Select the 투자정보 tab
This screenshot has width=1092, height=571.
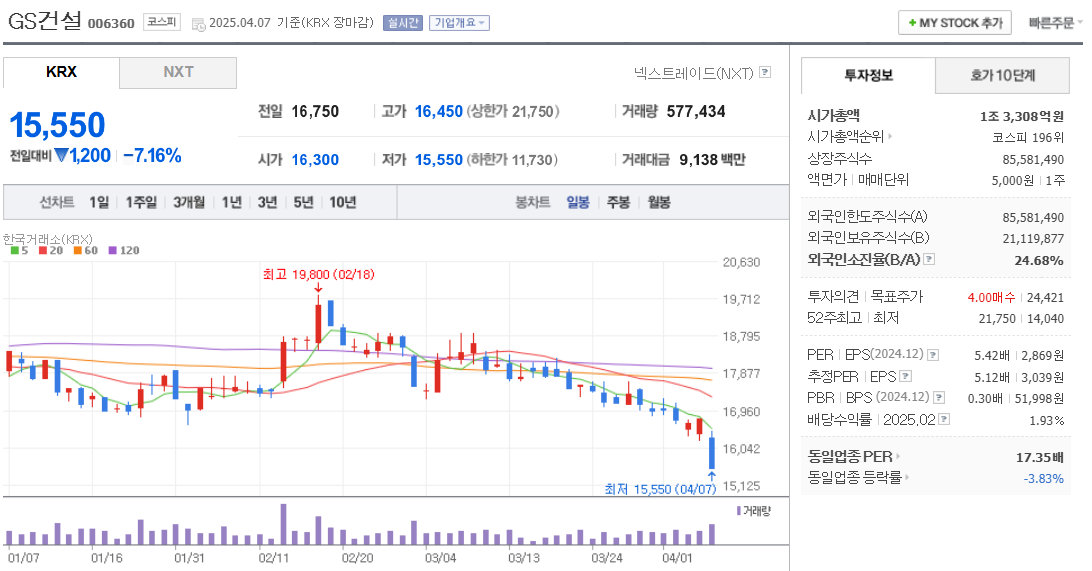tap(868, 75)
